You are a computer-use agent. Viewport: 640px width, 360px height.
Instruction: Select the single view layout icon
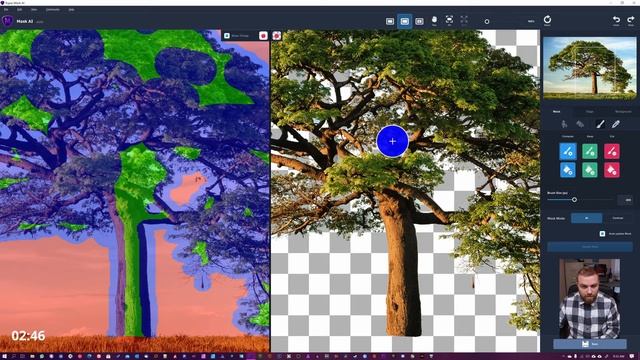tap(390, 21)
